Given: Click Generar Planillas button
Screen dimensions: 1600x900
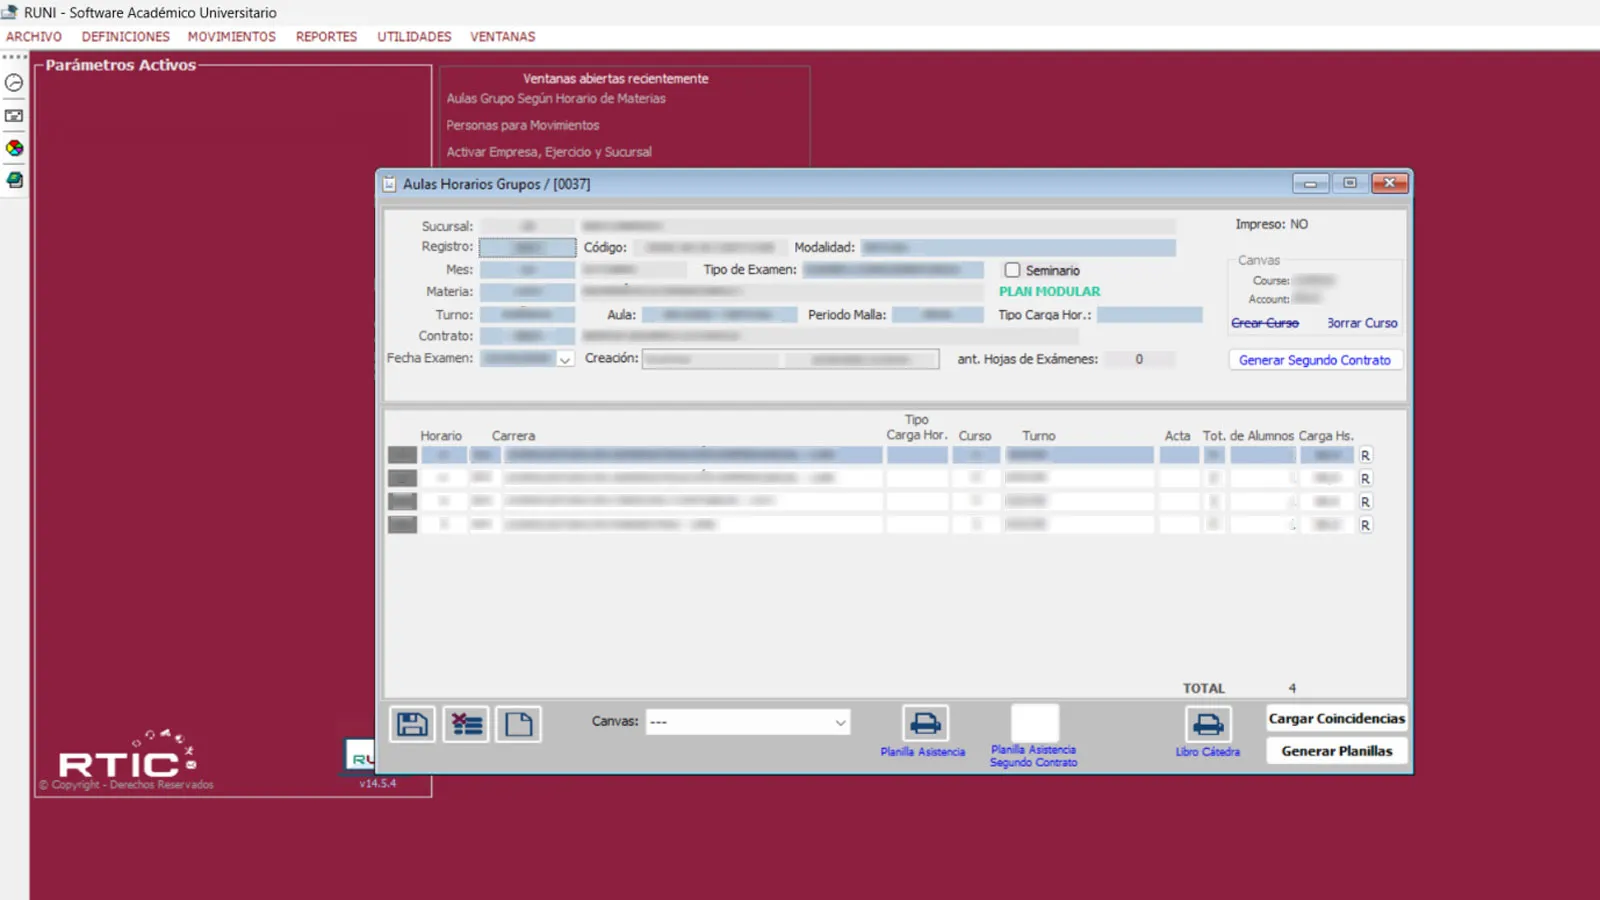Looking at the screenshot, I should coord(1337,751).
